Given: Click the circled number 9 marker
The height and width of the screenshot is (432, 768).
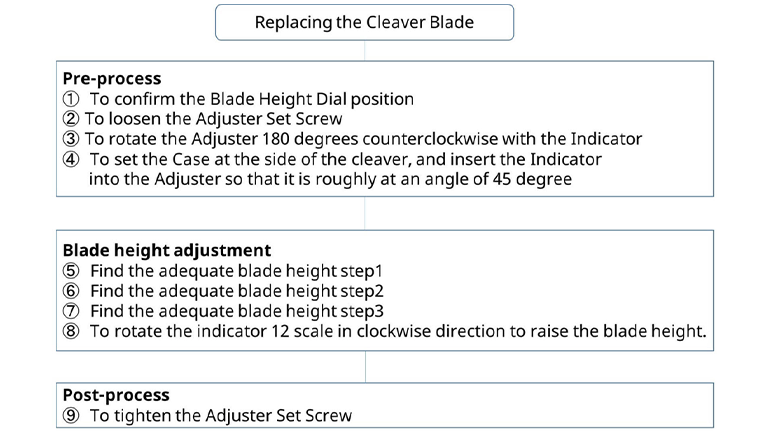Looking at the screenshot, I should coord(70,415).
